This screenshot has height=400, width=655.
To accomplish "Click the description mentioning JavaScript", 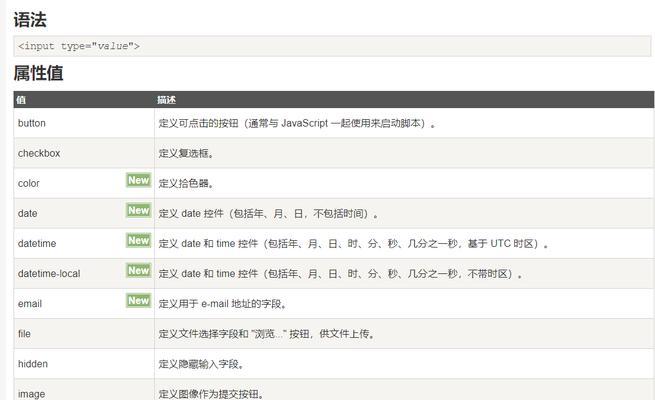I will pyautogui.click(x=297, y=123).
